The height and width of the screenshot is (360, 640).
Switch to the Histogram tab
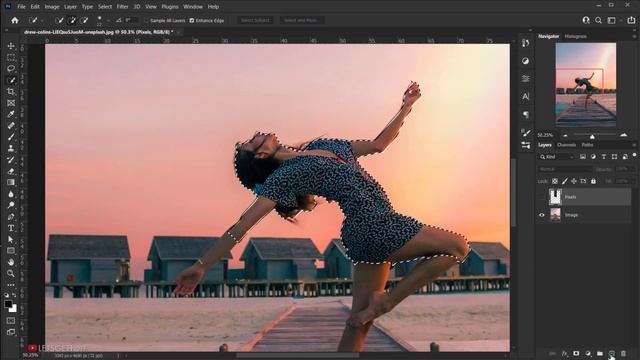pyautogui.click(x=576, y=36)
